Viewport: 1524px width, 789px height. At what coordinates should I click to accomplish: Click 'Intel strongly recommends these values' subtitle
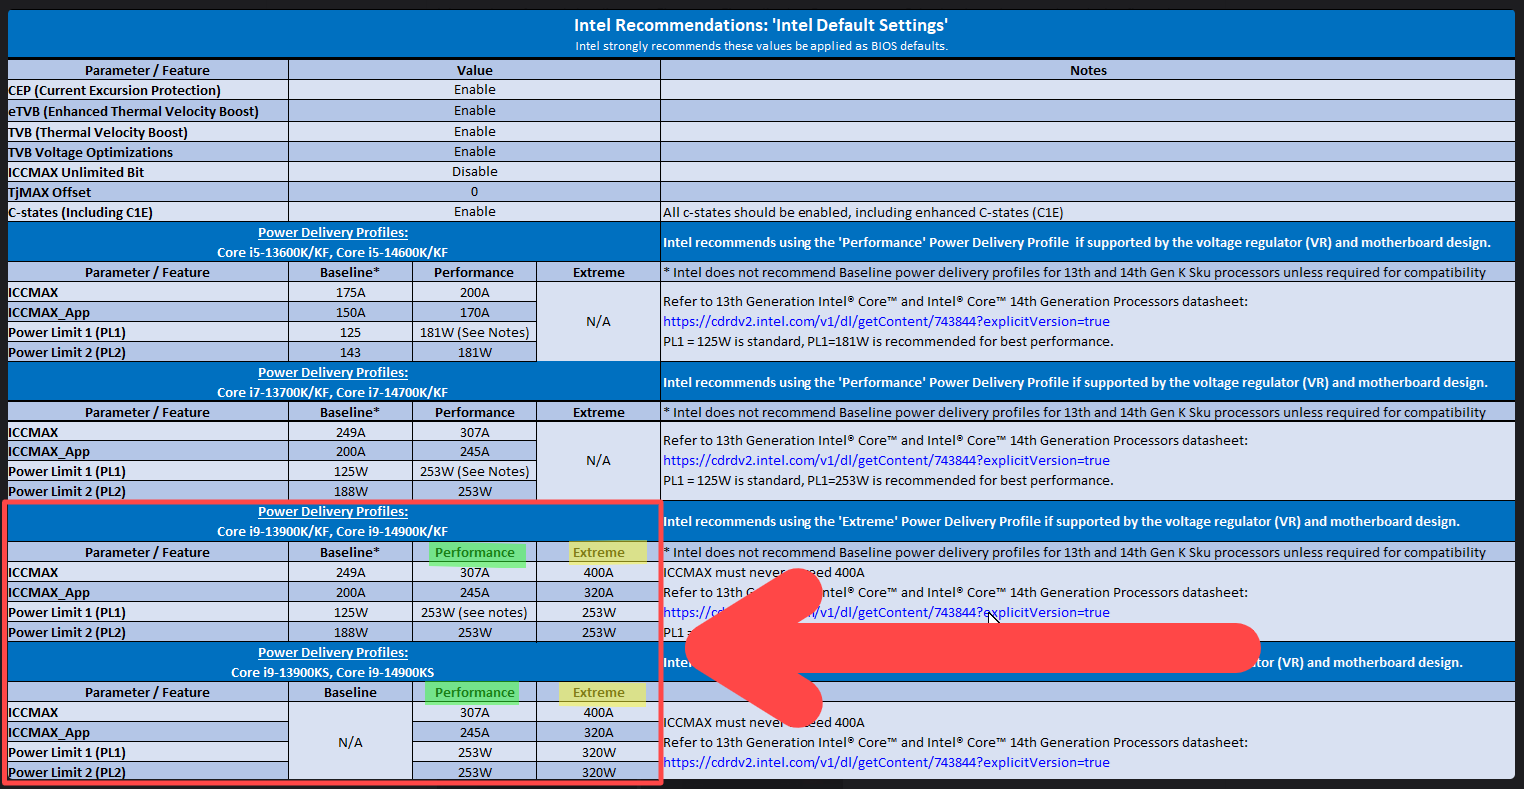(x=761, y=46)
